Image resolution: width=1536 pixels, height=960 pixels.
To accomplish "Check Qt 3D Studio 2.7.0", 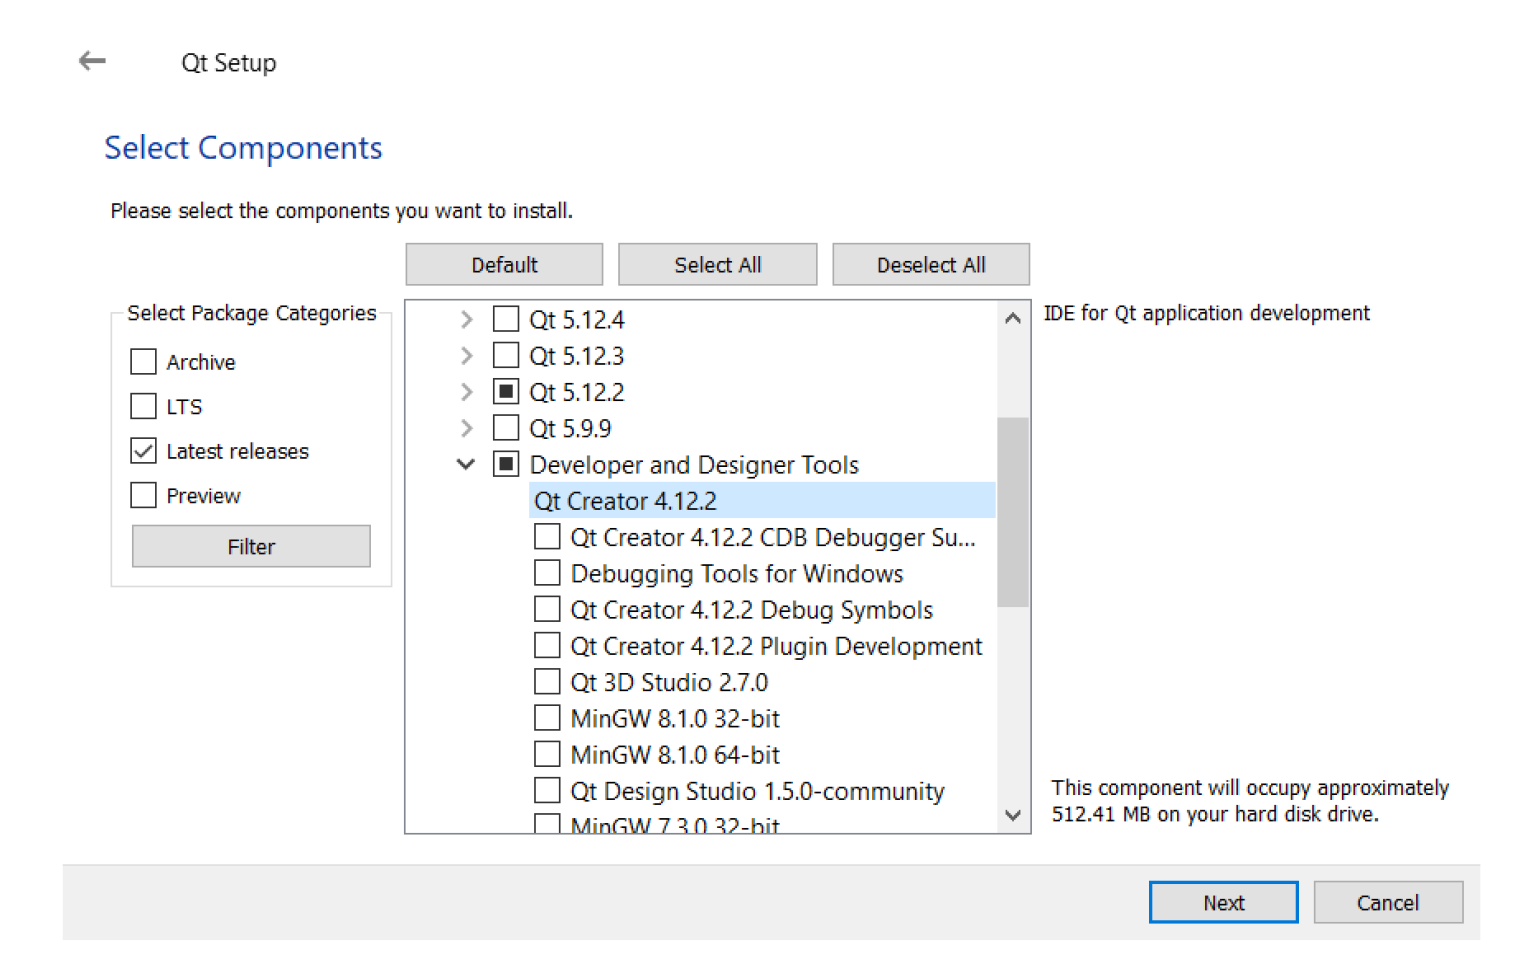I will tap(547, 682).
